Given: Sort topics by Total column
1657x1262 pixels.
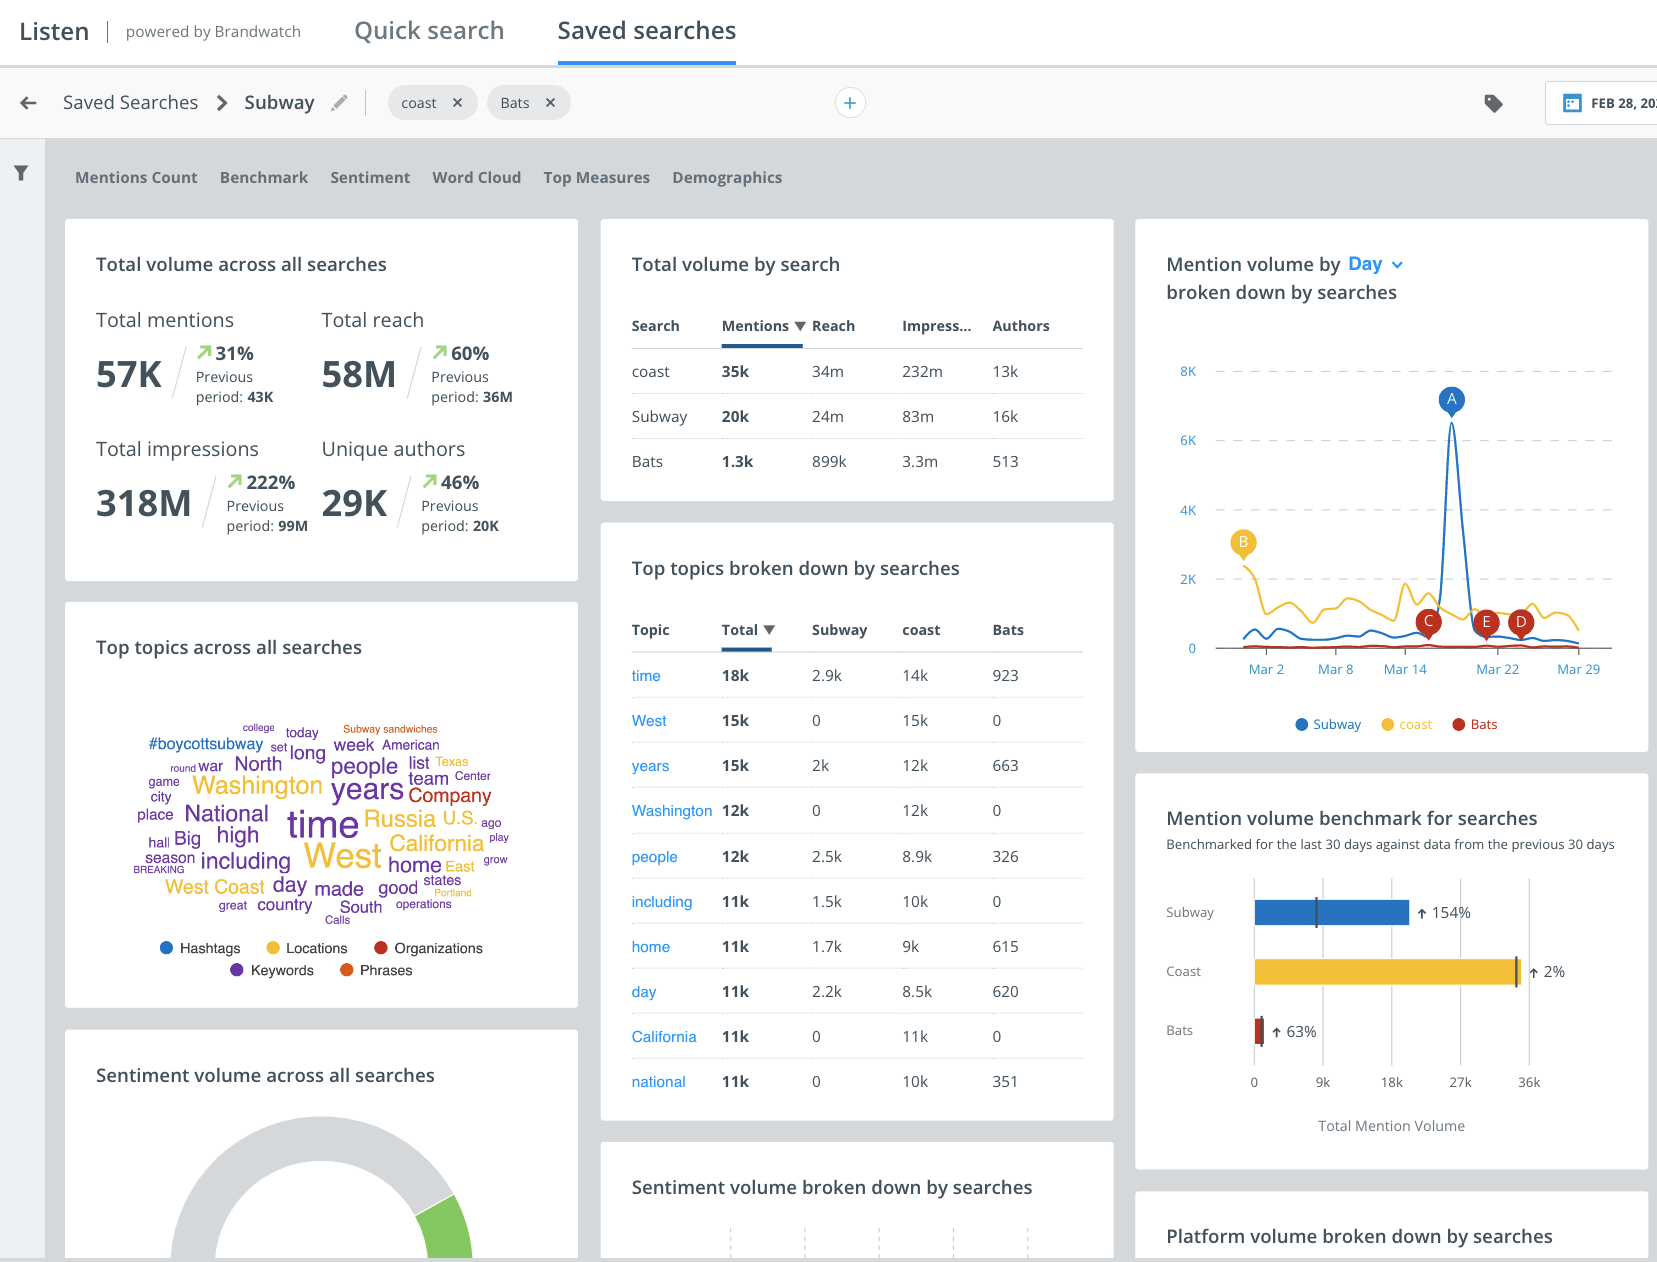Looking at the screenshot, I should pyautogui.click(x=748, y=630).
